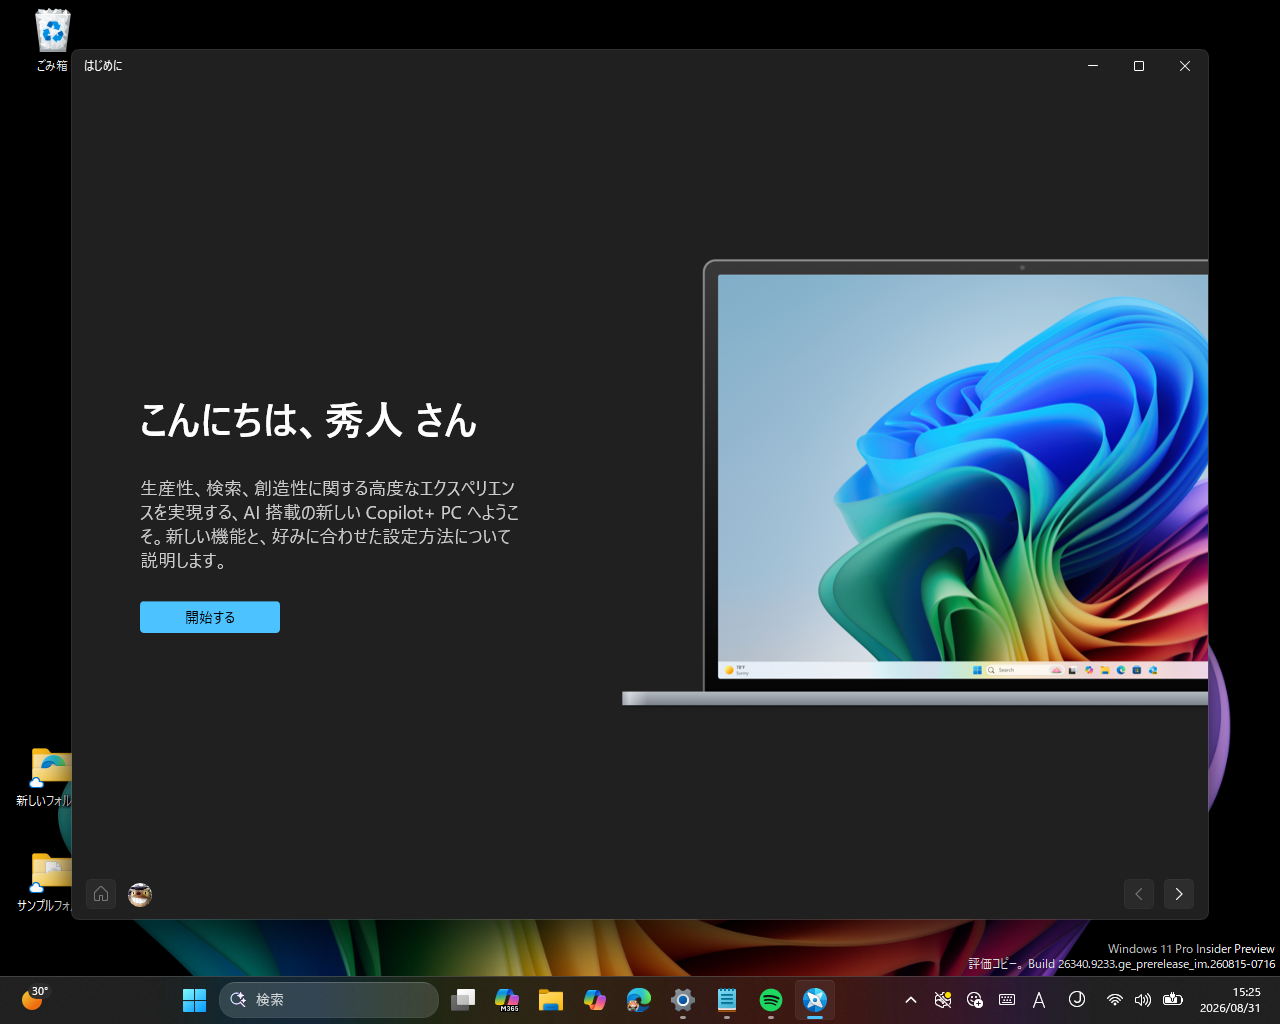Image resolution: width=1280 pixels, height=1024 pixels.
Task: Advance to the next page arrow
Action: (1179, 894)
